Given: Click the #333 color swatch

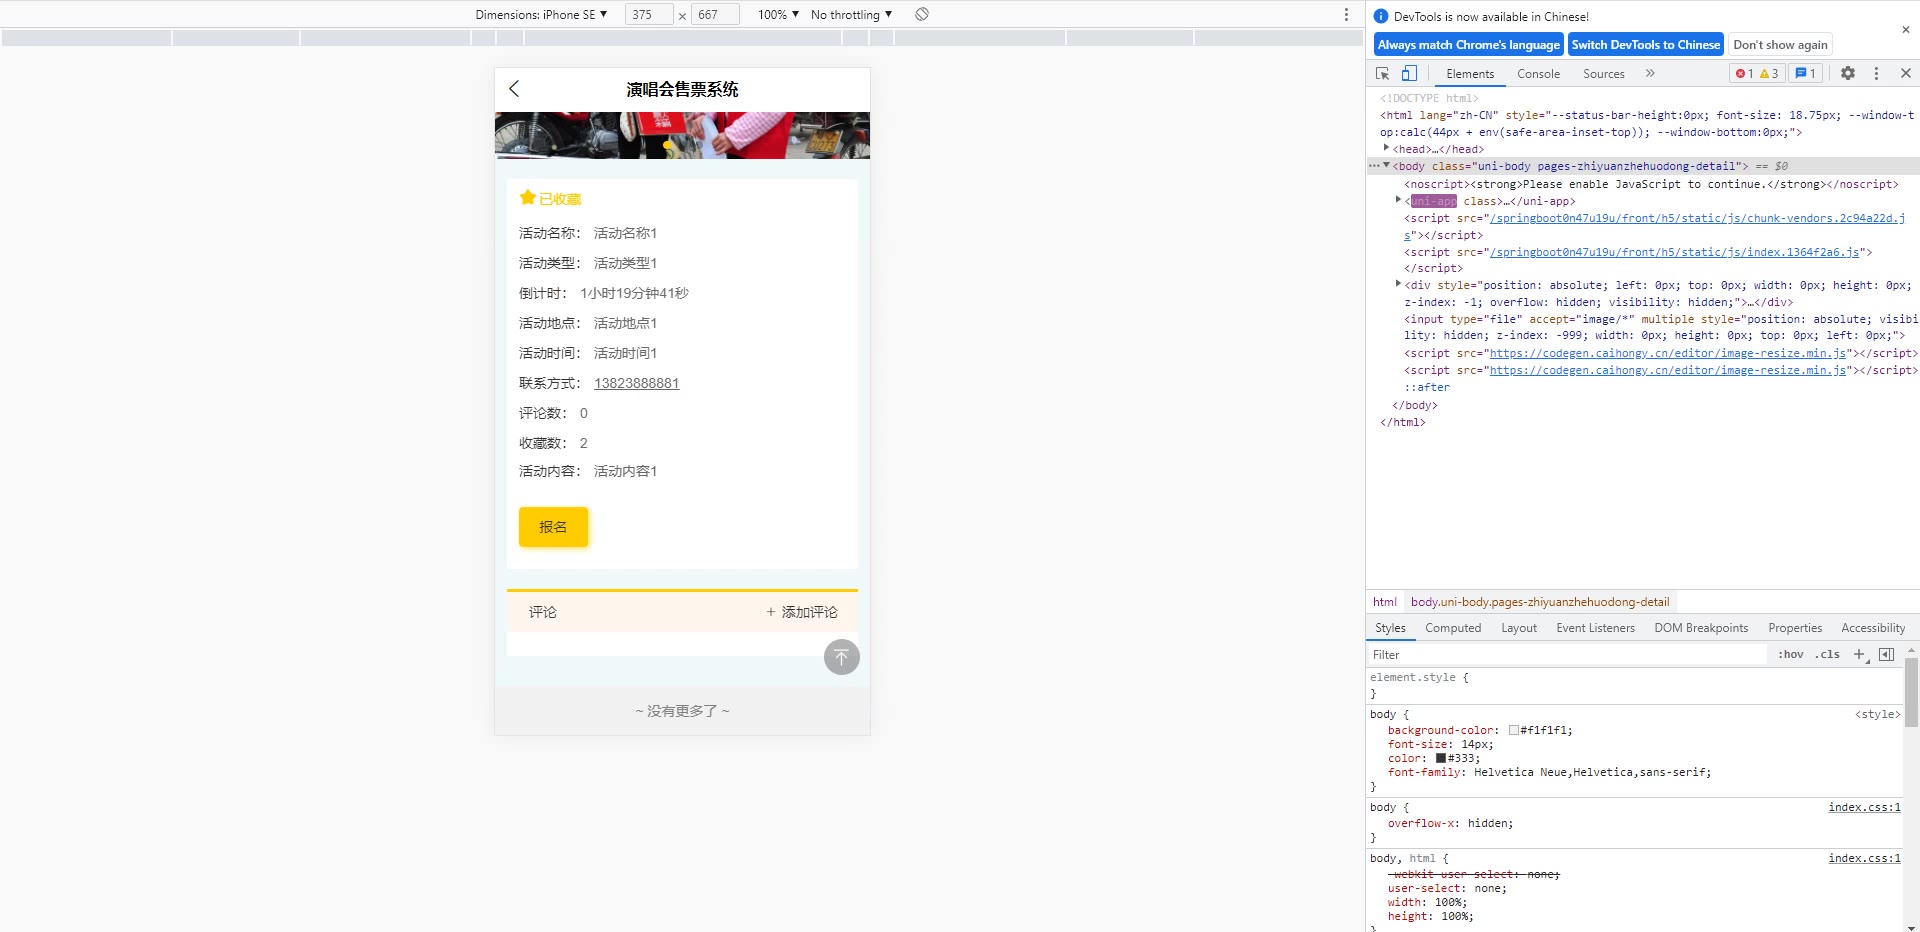Looking at the screenshot, I should (x=1441, y=758).
